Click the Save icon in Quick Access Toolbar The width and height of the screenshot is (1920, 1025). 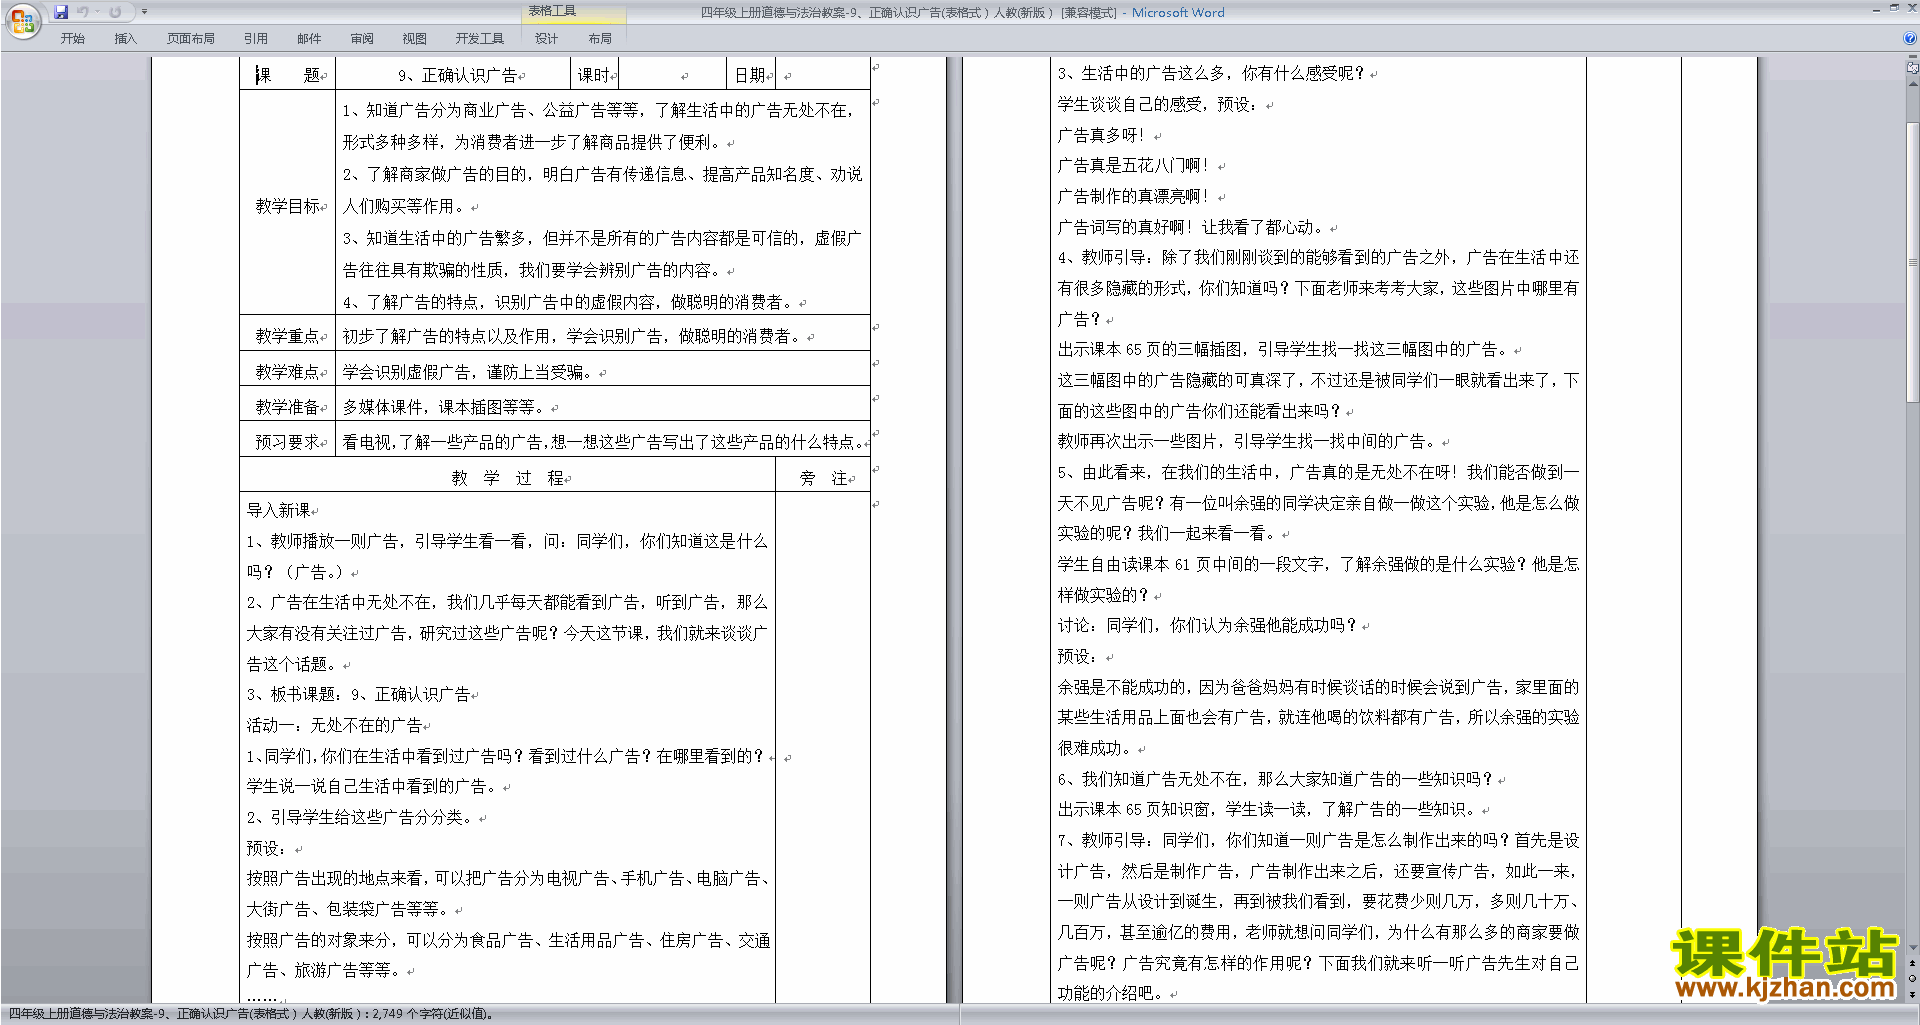[x=61, y=12]
